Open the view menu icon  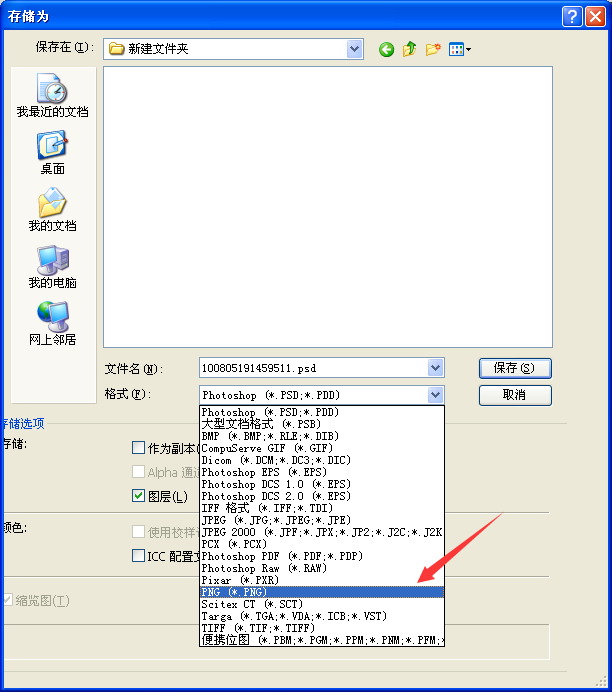(459, 49)
